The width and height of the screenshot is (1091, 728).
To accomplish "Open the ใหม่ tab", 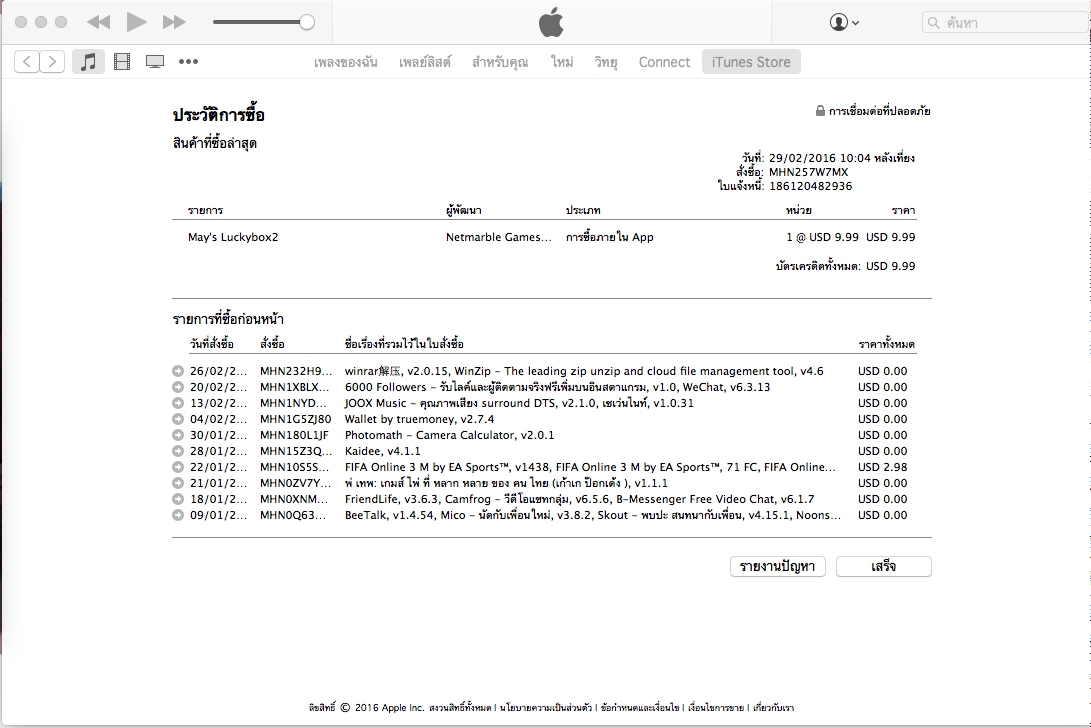I will [562, 62].
